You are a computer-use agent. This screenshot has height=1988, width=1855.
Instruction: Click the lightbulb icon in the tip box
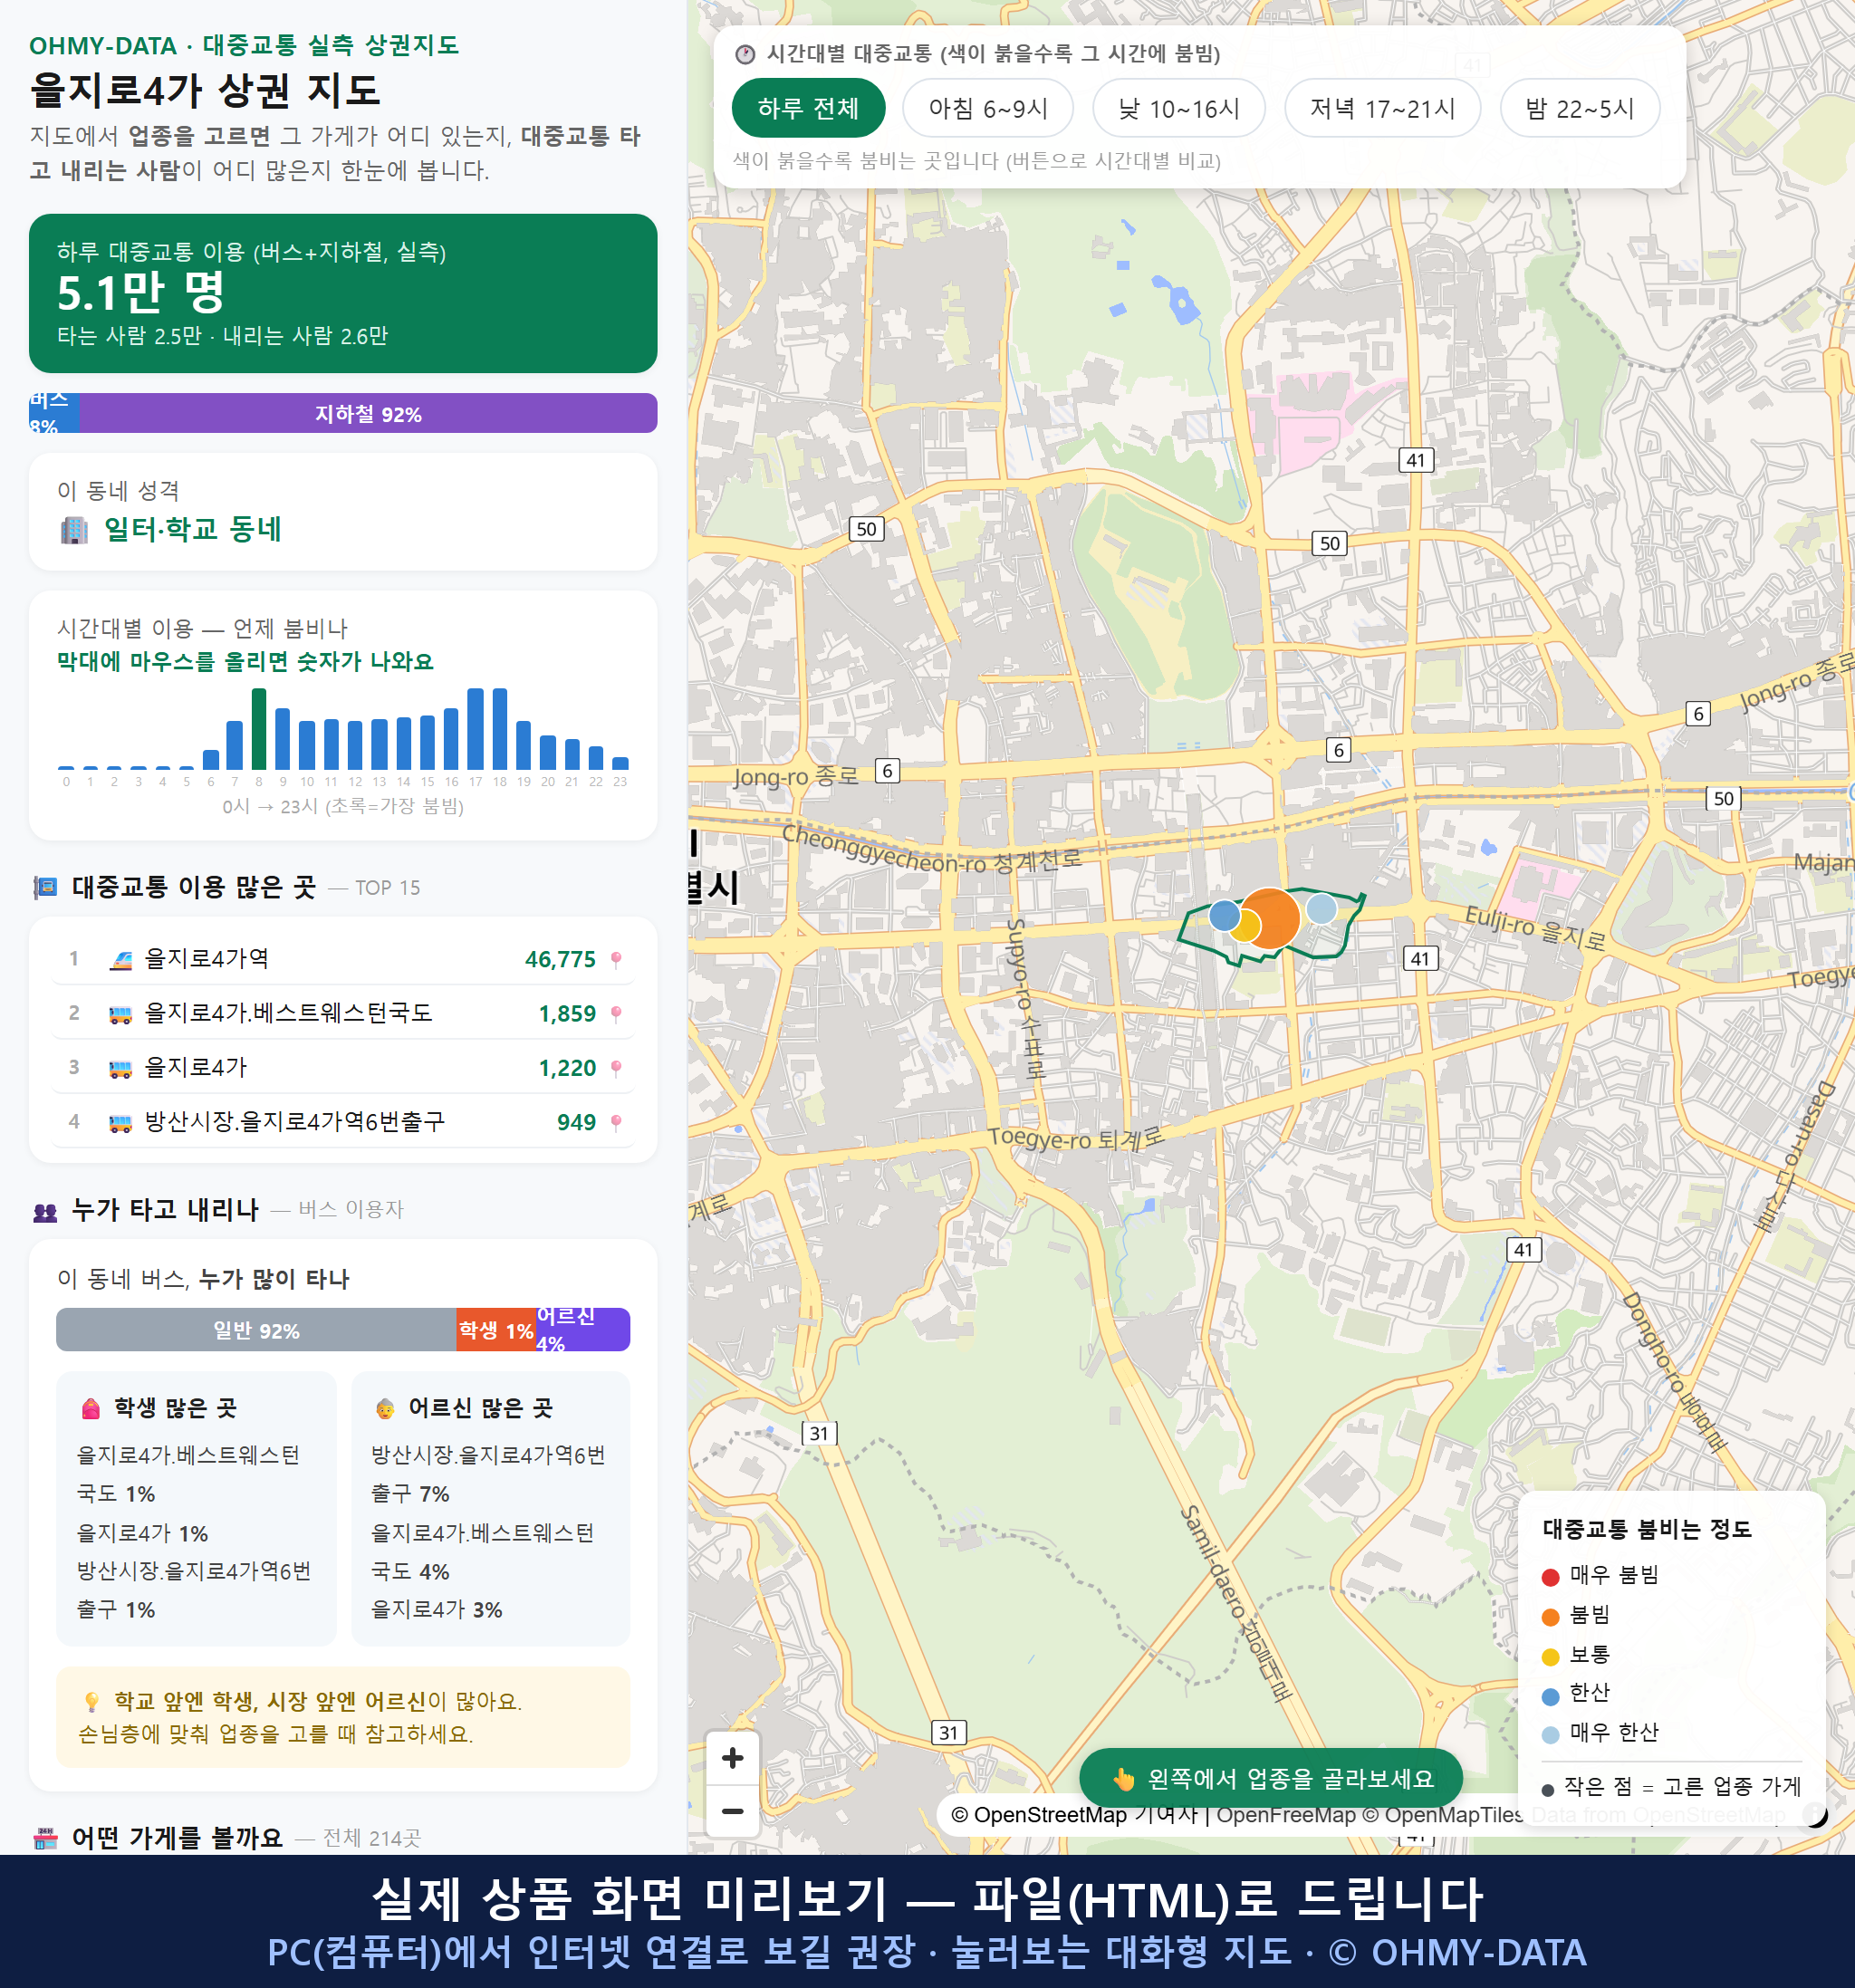tap(91, 1702)
